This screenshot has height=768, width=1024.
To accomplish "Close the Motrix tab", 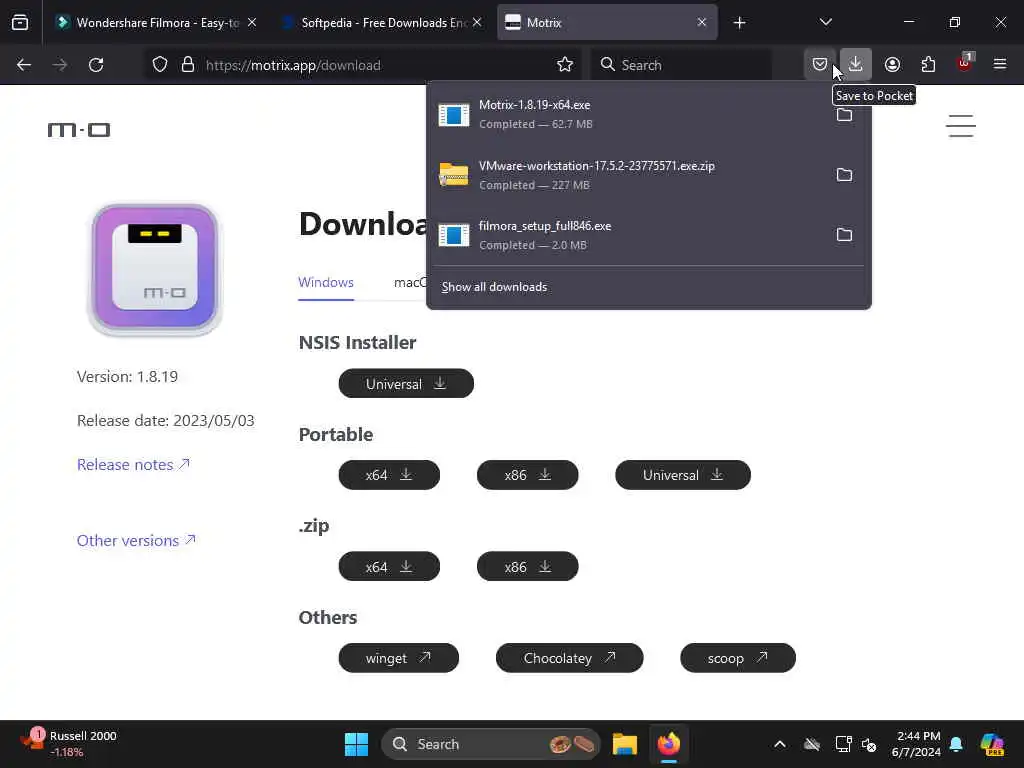I will tap(701, 23).
